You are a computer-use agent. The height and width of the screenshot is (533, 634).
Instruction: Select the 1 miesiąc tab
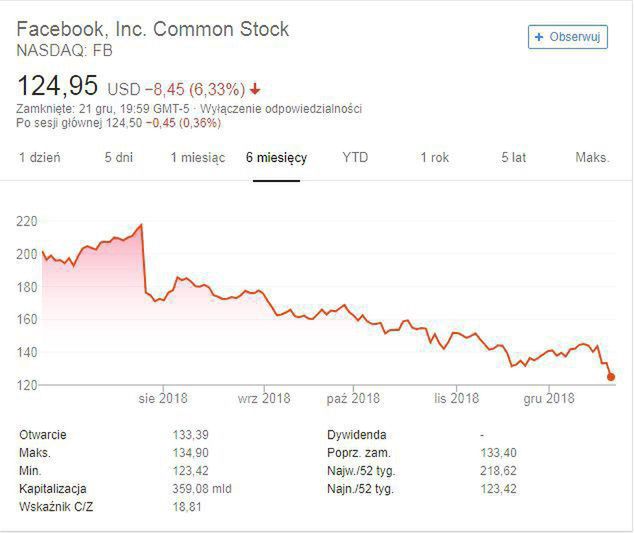197,158
